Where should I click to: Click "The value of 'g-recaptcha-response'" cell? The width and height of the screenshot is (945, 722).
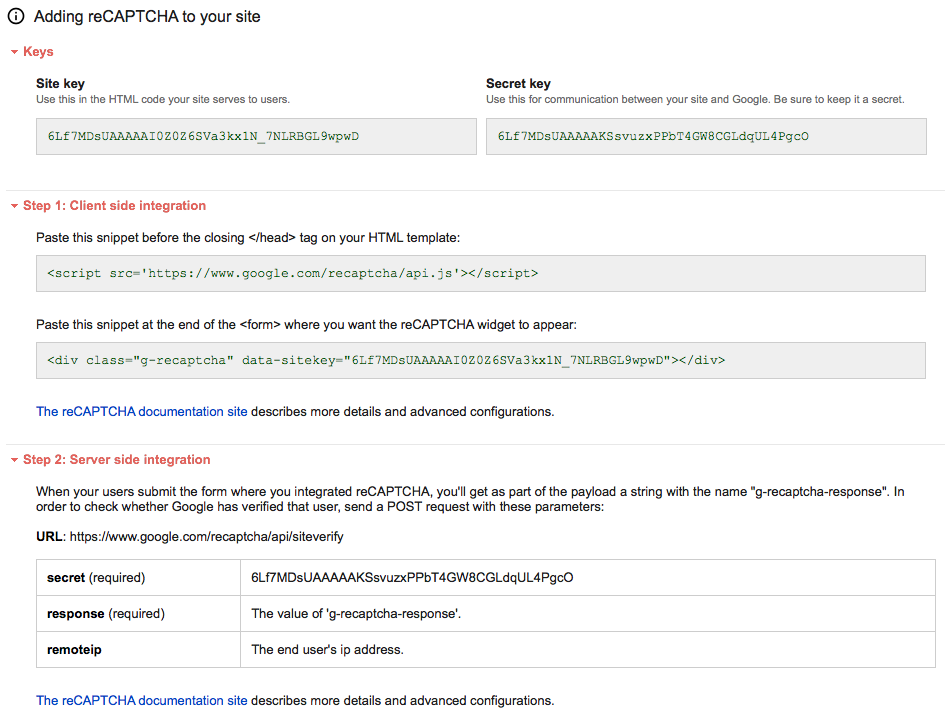(588, 614)
